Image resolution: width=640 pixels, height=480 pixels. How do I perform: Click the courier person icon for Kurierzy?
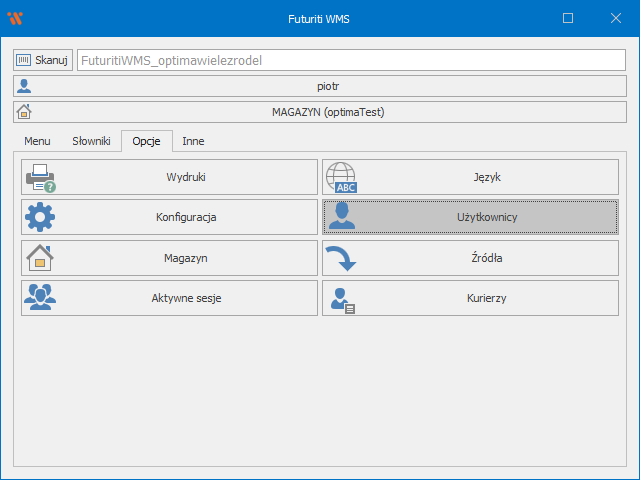click(341, 298)
